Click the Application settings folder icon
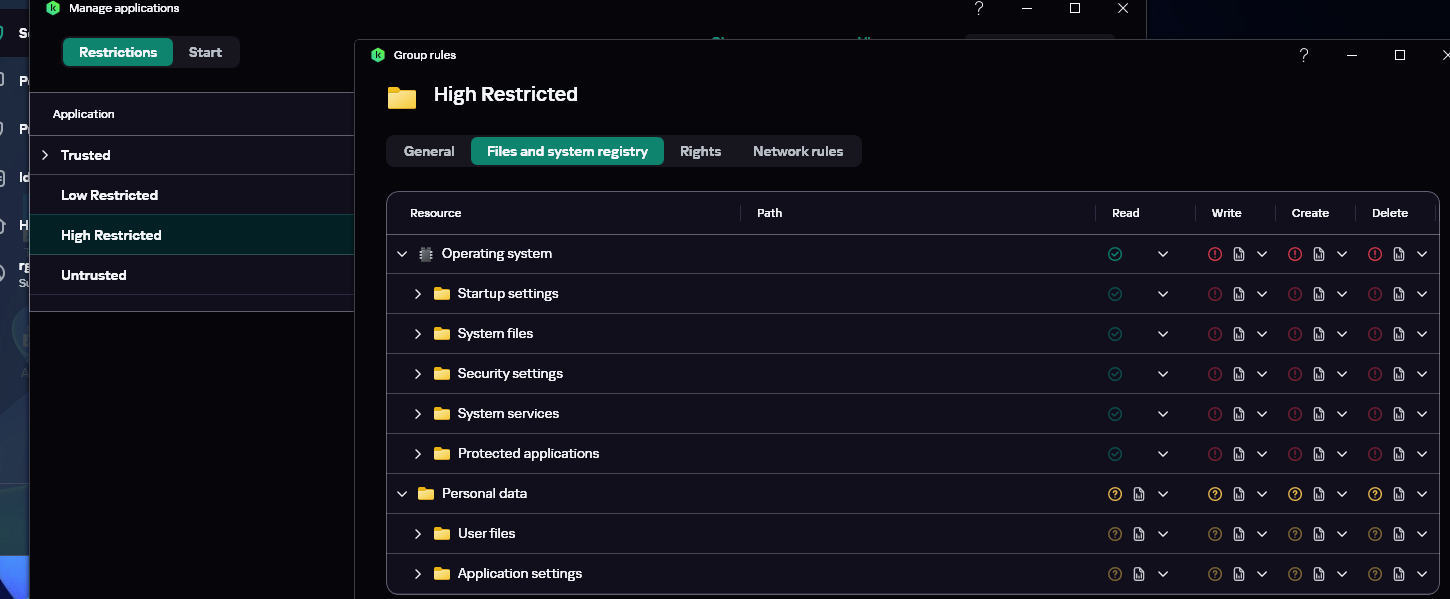Viewport: 1450px width, 599px height. click(442, 574)
